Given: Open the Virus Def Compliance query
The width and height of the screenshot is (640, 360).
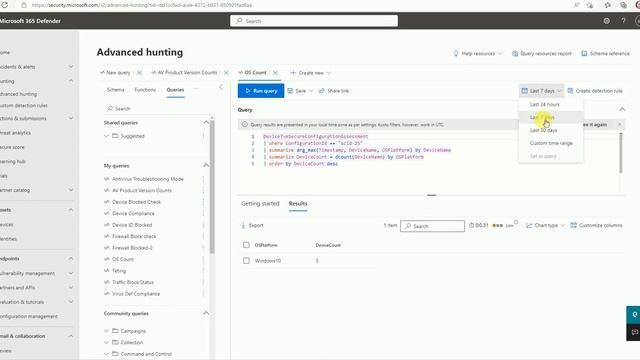Looking at the screenshot, I should pos(136,294).
